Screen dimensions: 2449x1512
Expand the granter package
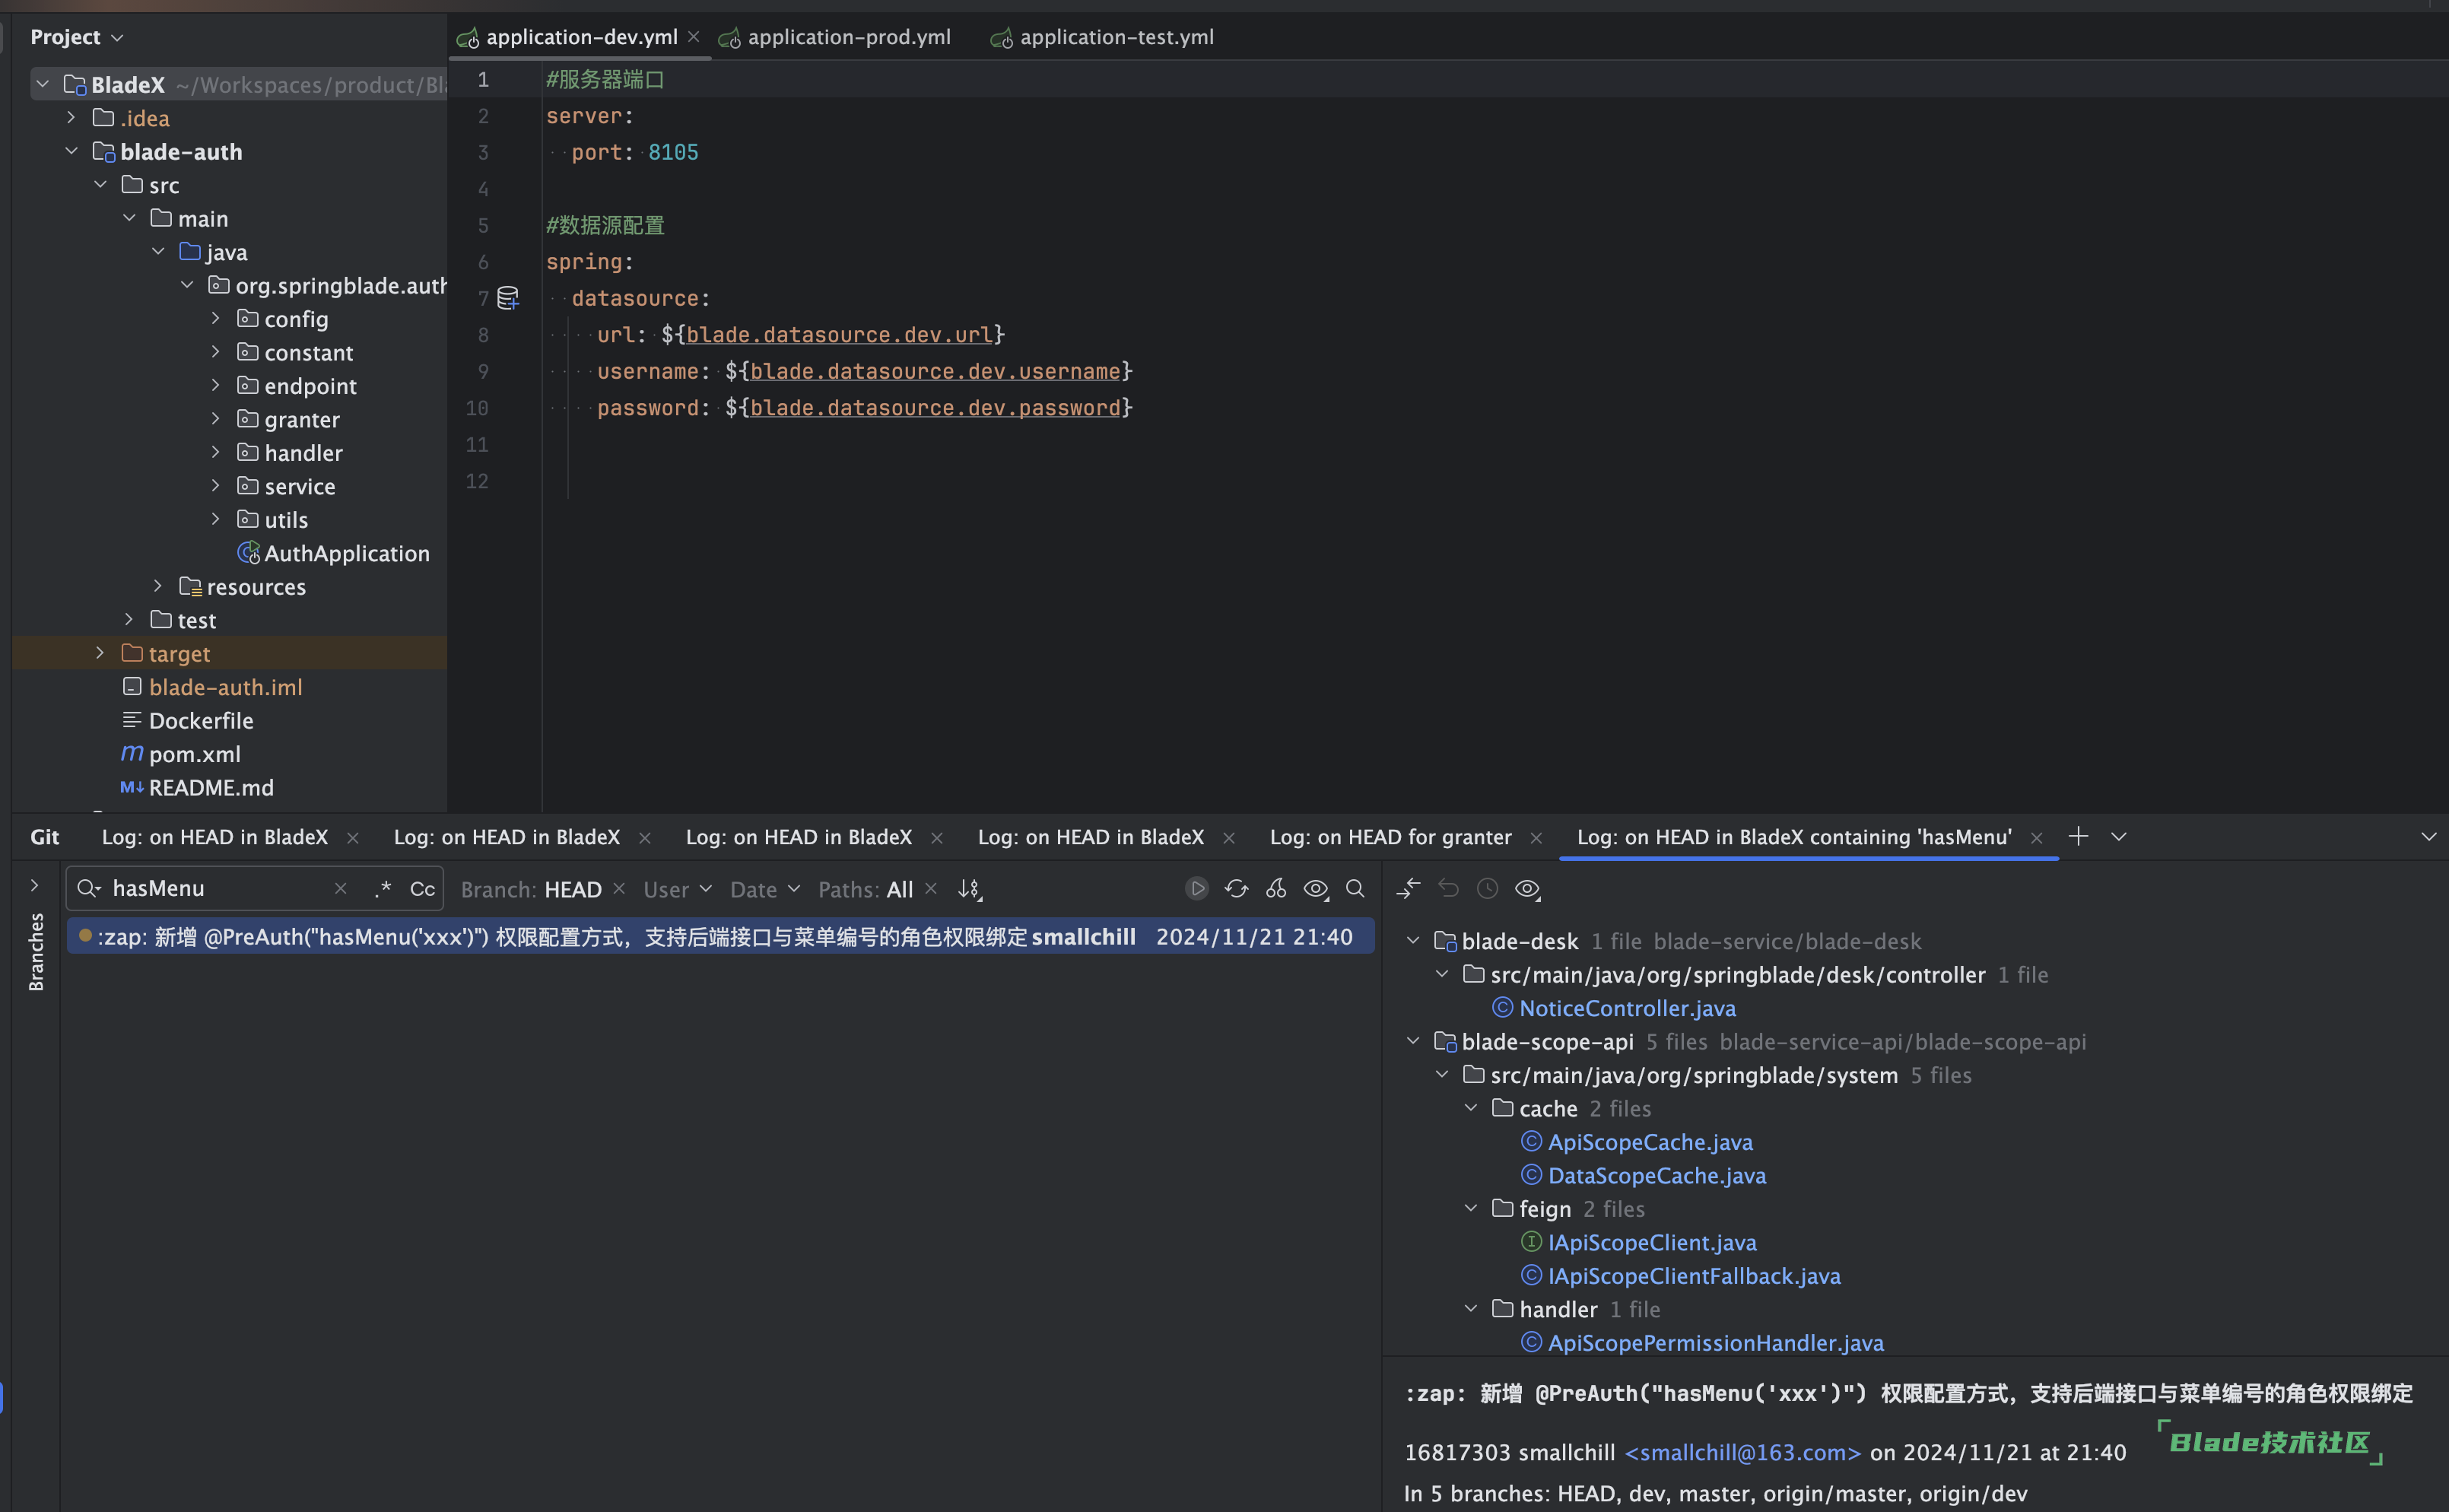coord(215,418)
